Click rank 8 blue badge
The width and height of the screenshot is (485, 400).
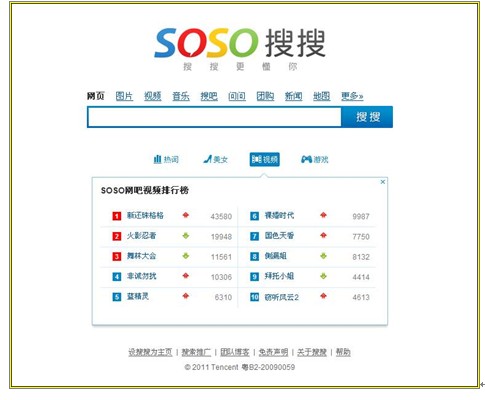254,256
